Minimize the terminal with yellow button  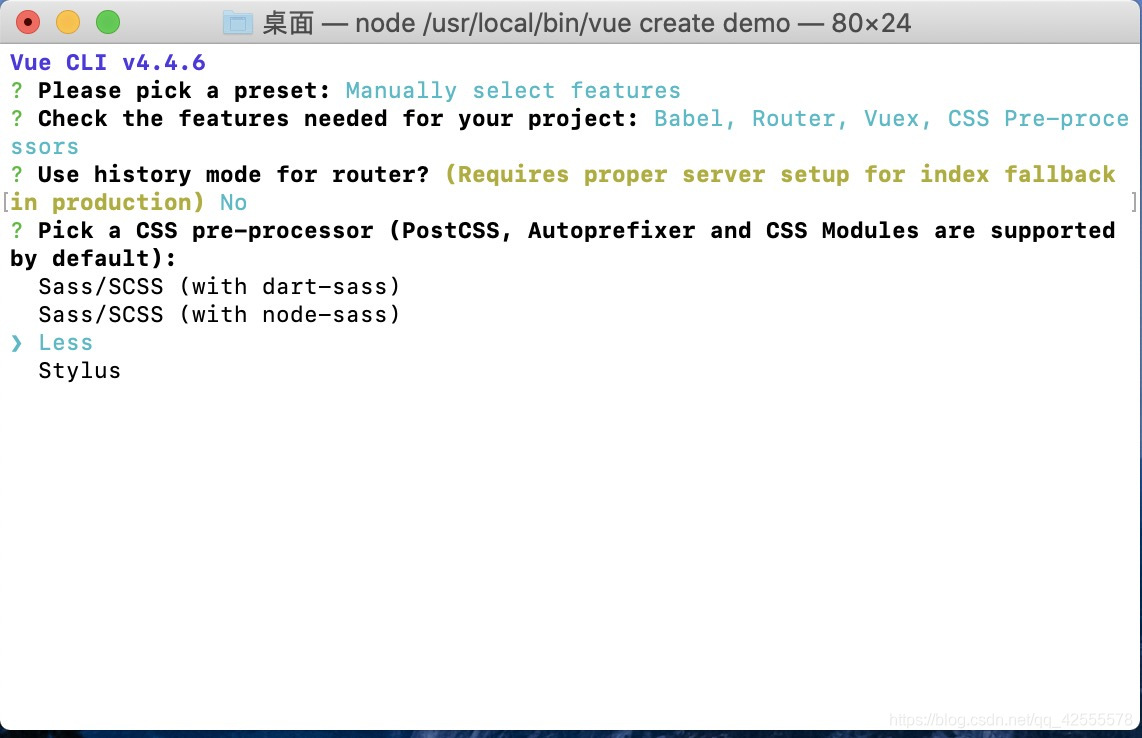coord(68,23)
